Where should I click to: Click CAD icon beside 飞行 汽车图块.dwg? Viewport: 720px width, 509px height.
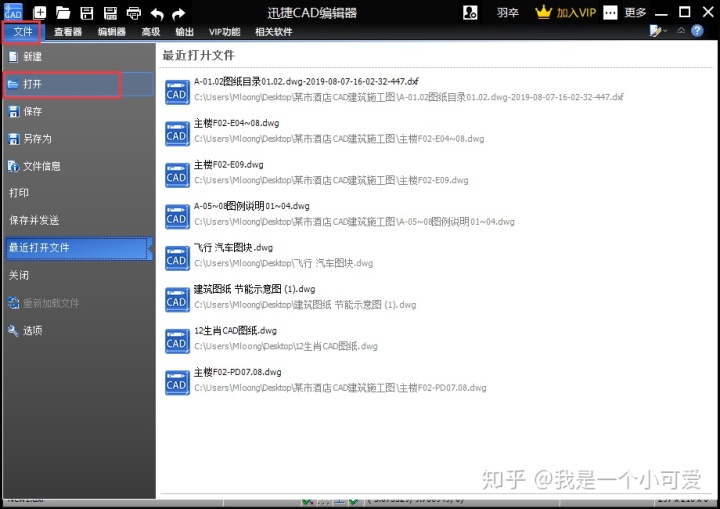pyautogui.click(x=177, y=258)
